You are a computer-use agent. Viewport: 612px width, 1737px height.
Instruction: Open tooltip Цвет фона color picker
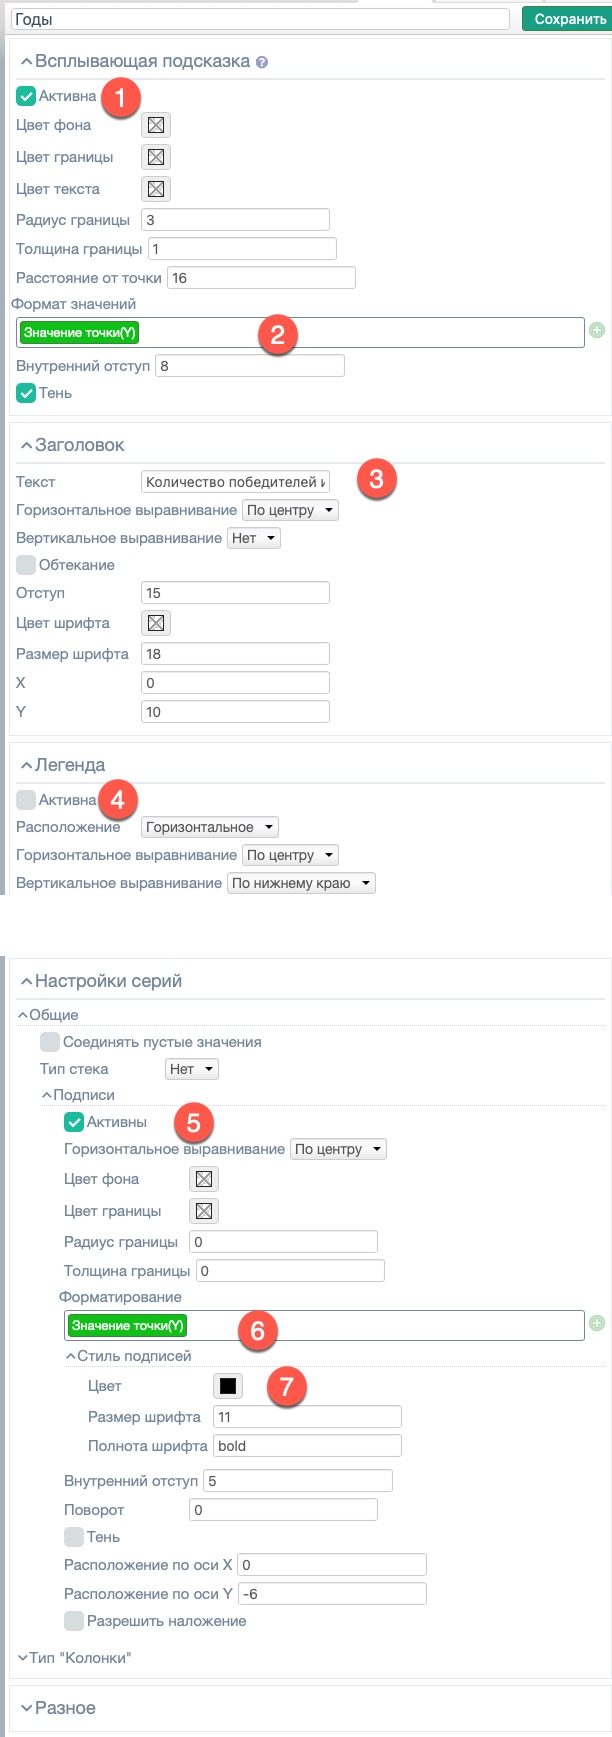click(x=156, y=125)
